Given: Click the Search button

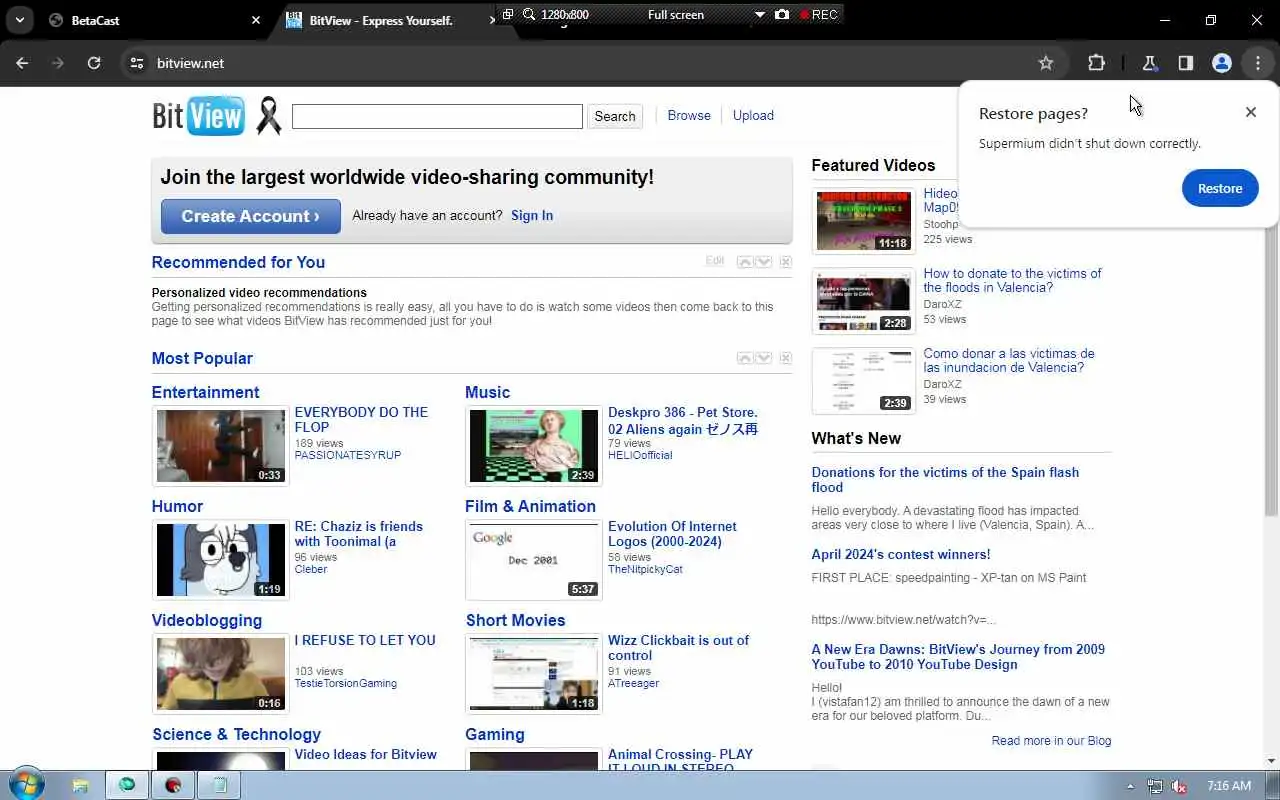Looking at the screenshot, I should click(x=615, y=116).
